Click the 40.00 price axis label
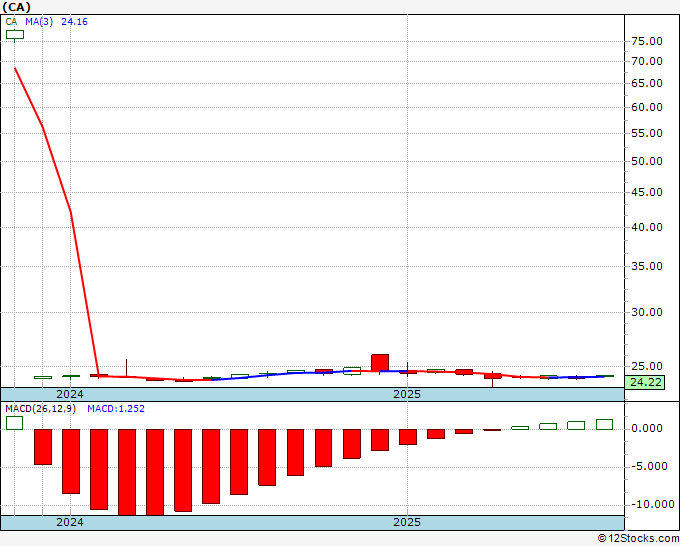 click(647, 227)
